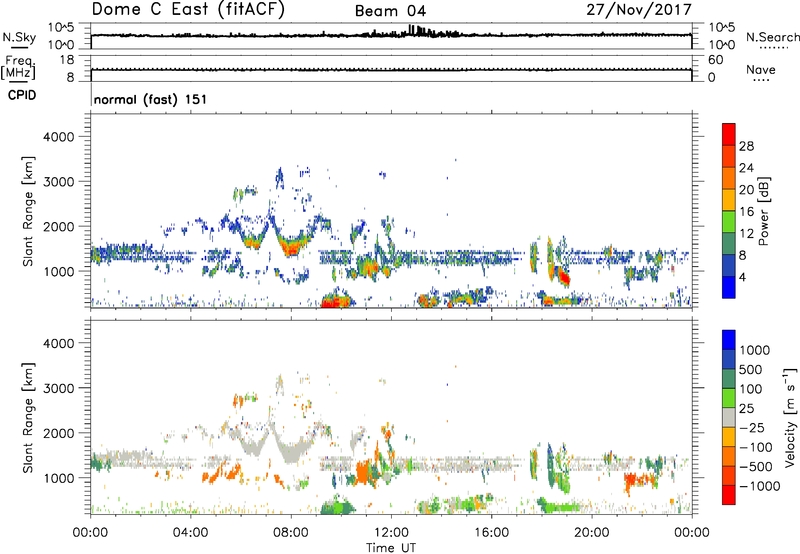Click the 'Nave' legend label
The image size is (800, 554).
tap(760, 69)
